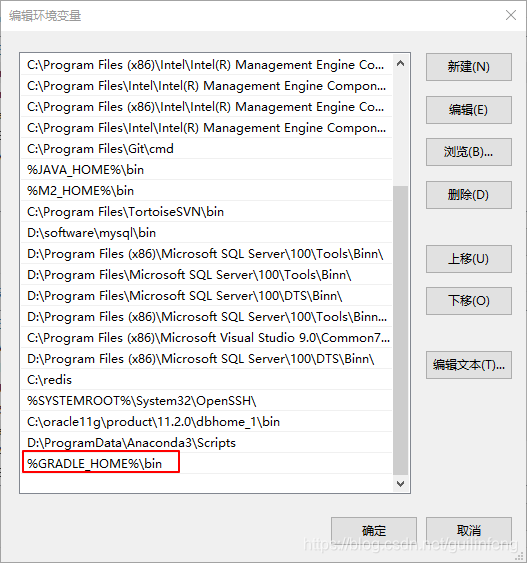Viewport: 527px width, 563px height.
Task: Close the 编辑环境变量 dialog window
Action: [510, 15]
